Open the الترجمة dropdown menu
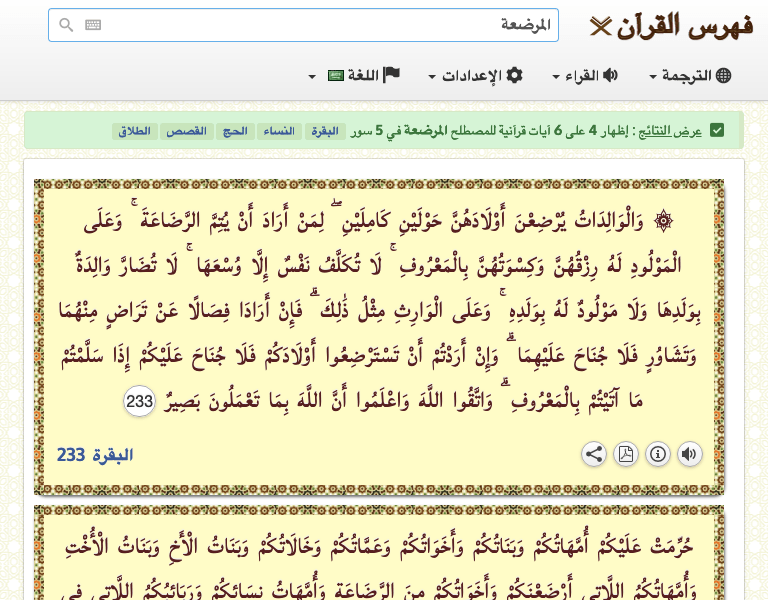Screen dimensions: 768x600 [691, 75]
